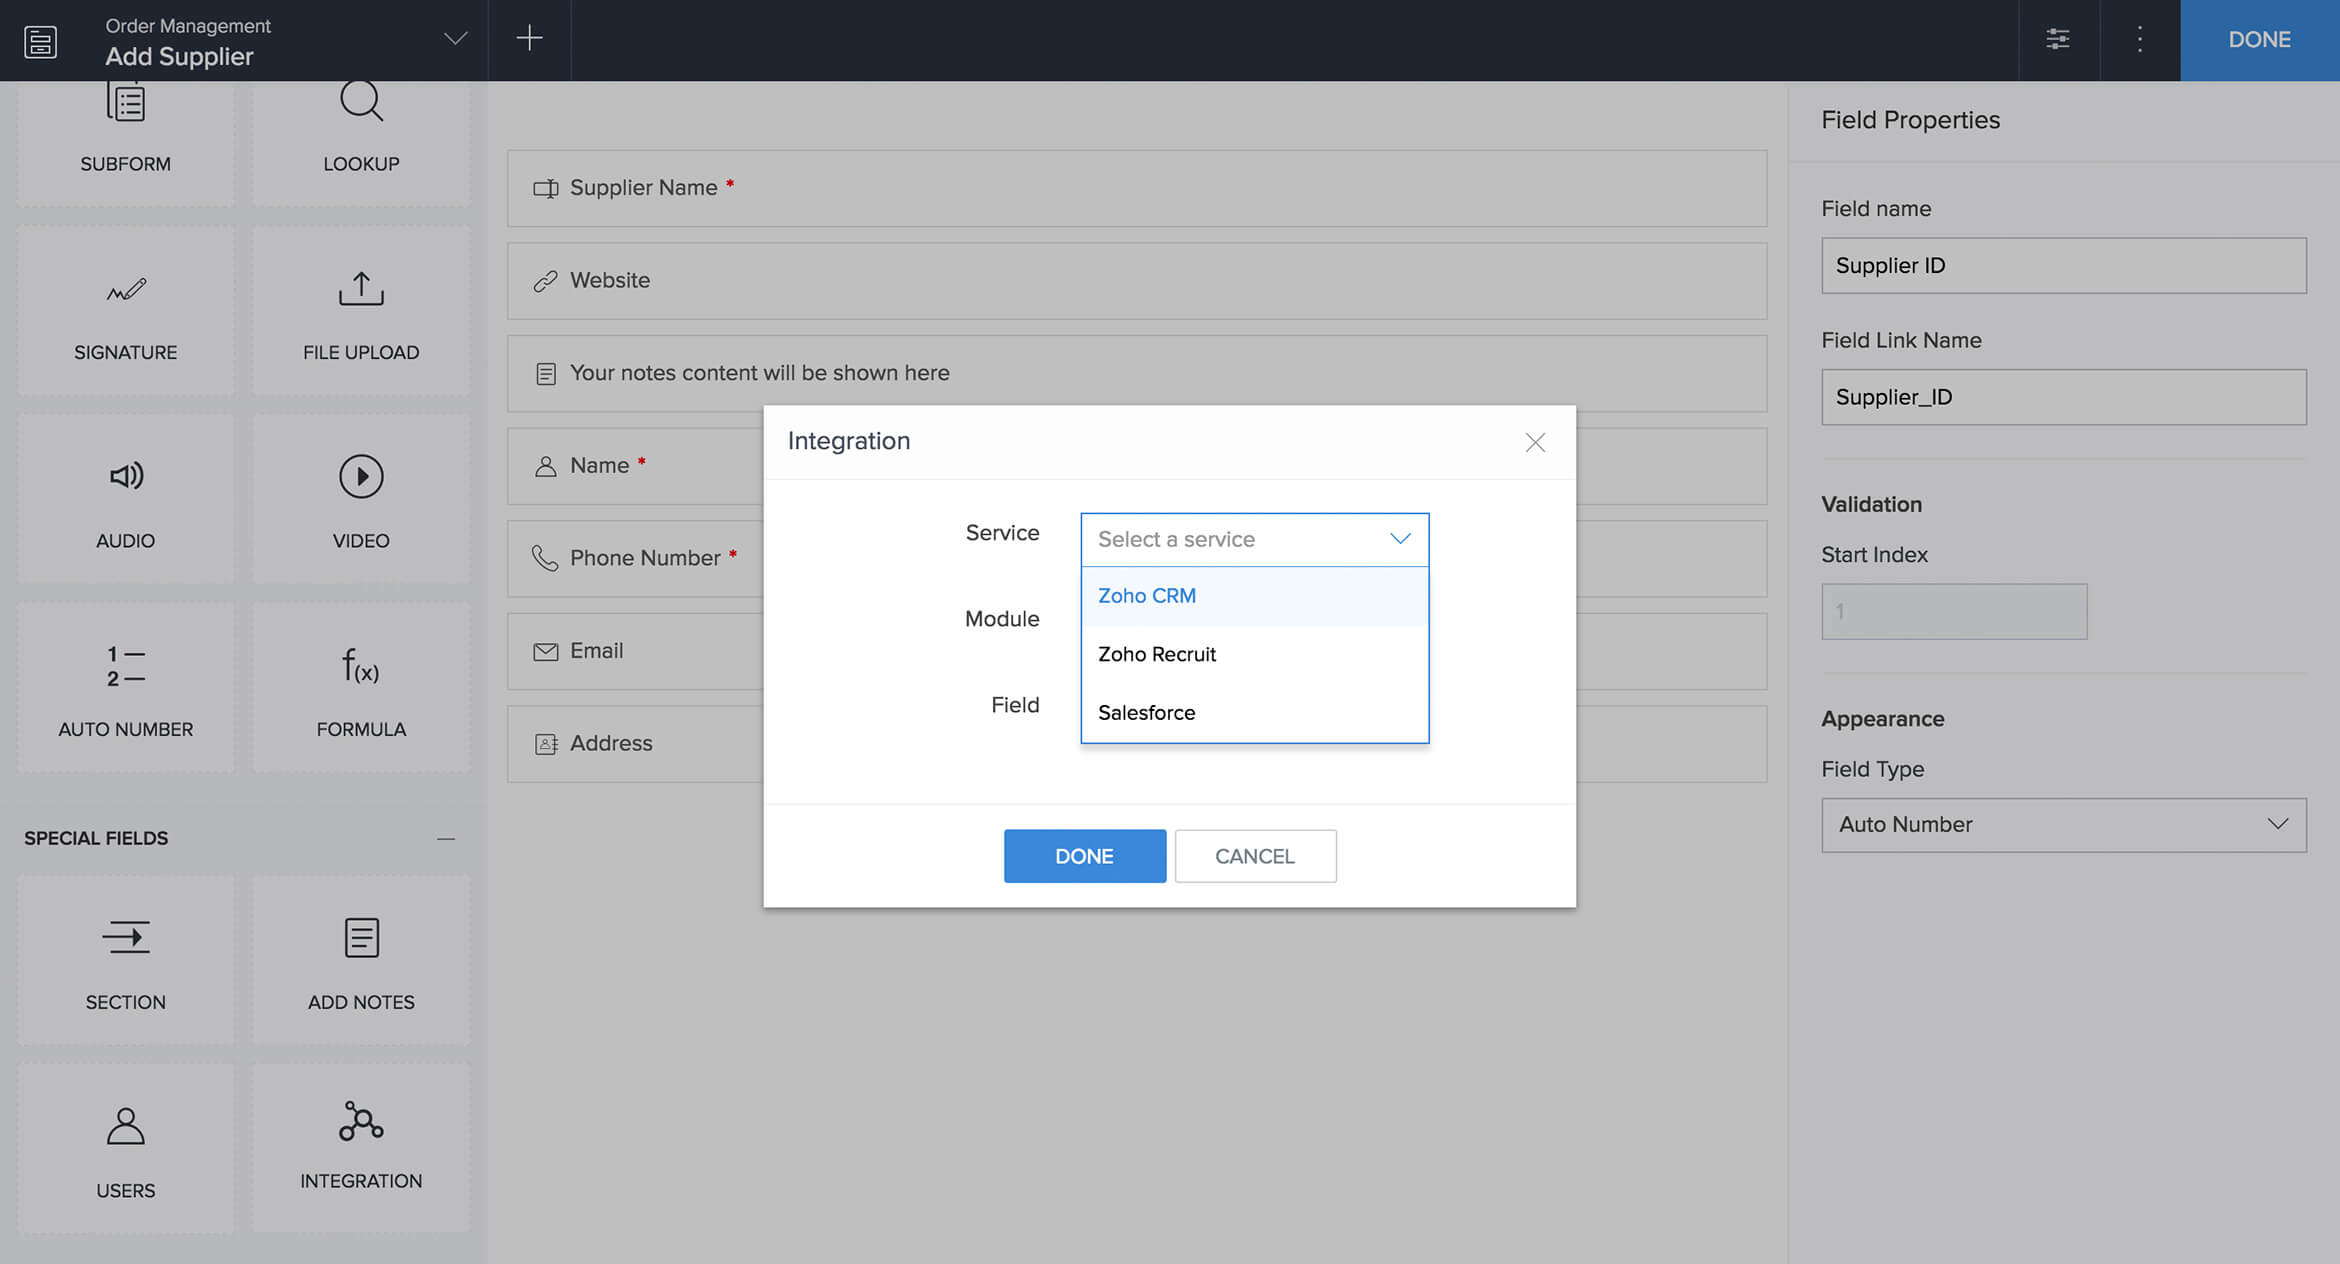The image size is (2340, 1264).
Task: Click DONE in the Integration dialog
Action: (x=1084, y=856)
